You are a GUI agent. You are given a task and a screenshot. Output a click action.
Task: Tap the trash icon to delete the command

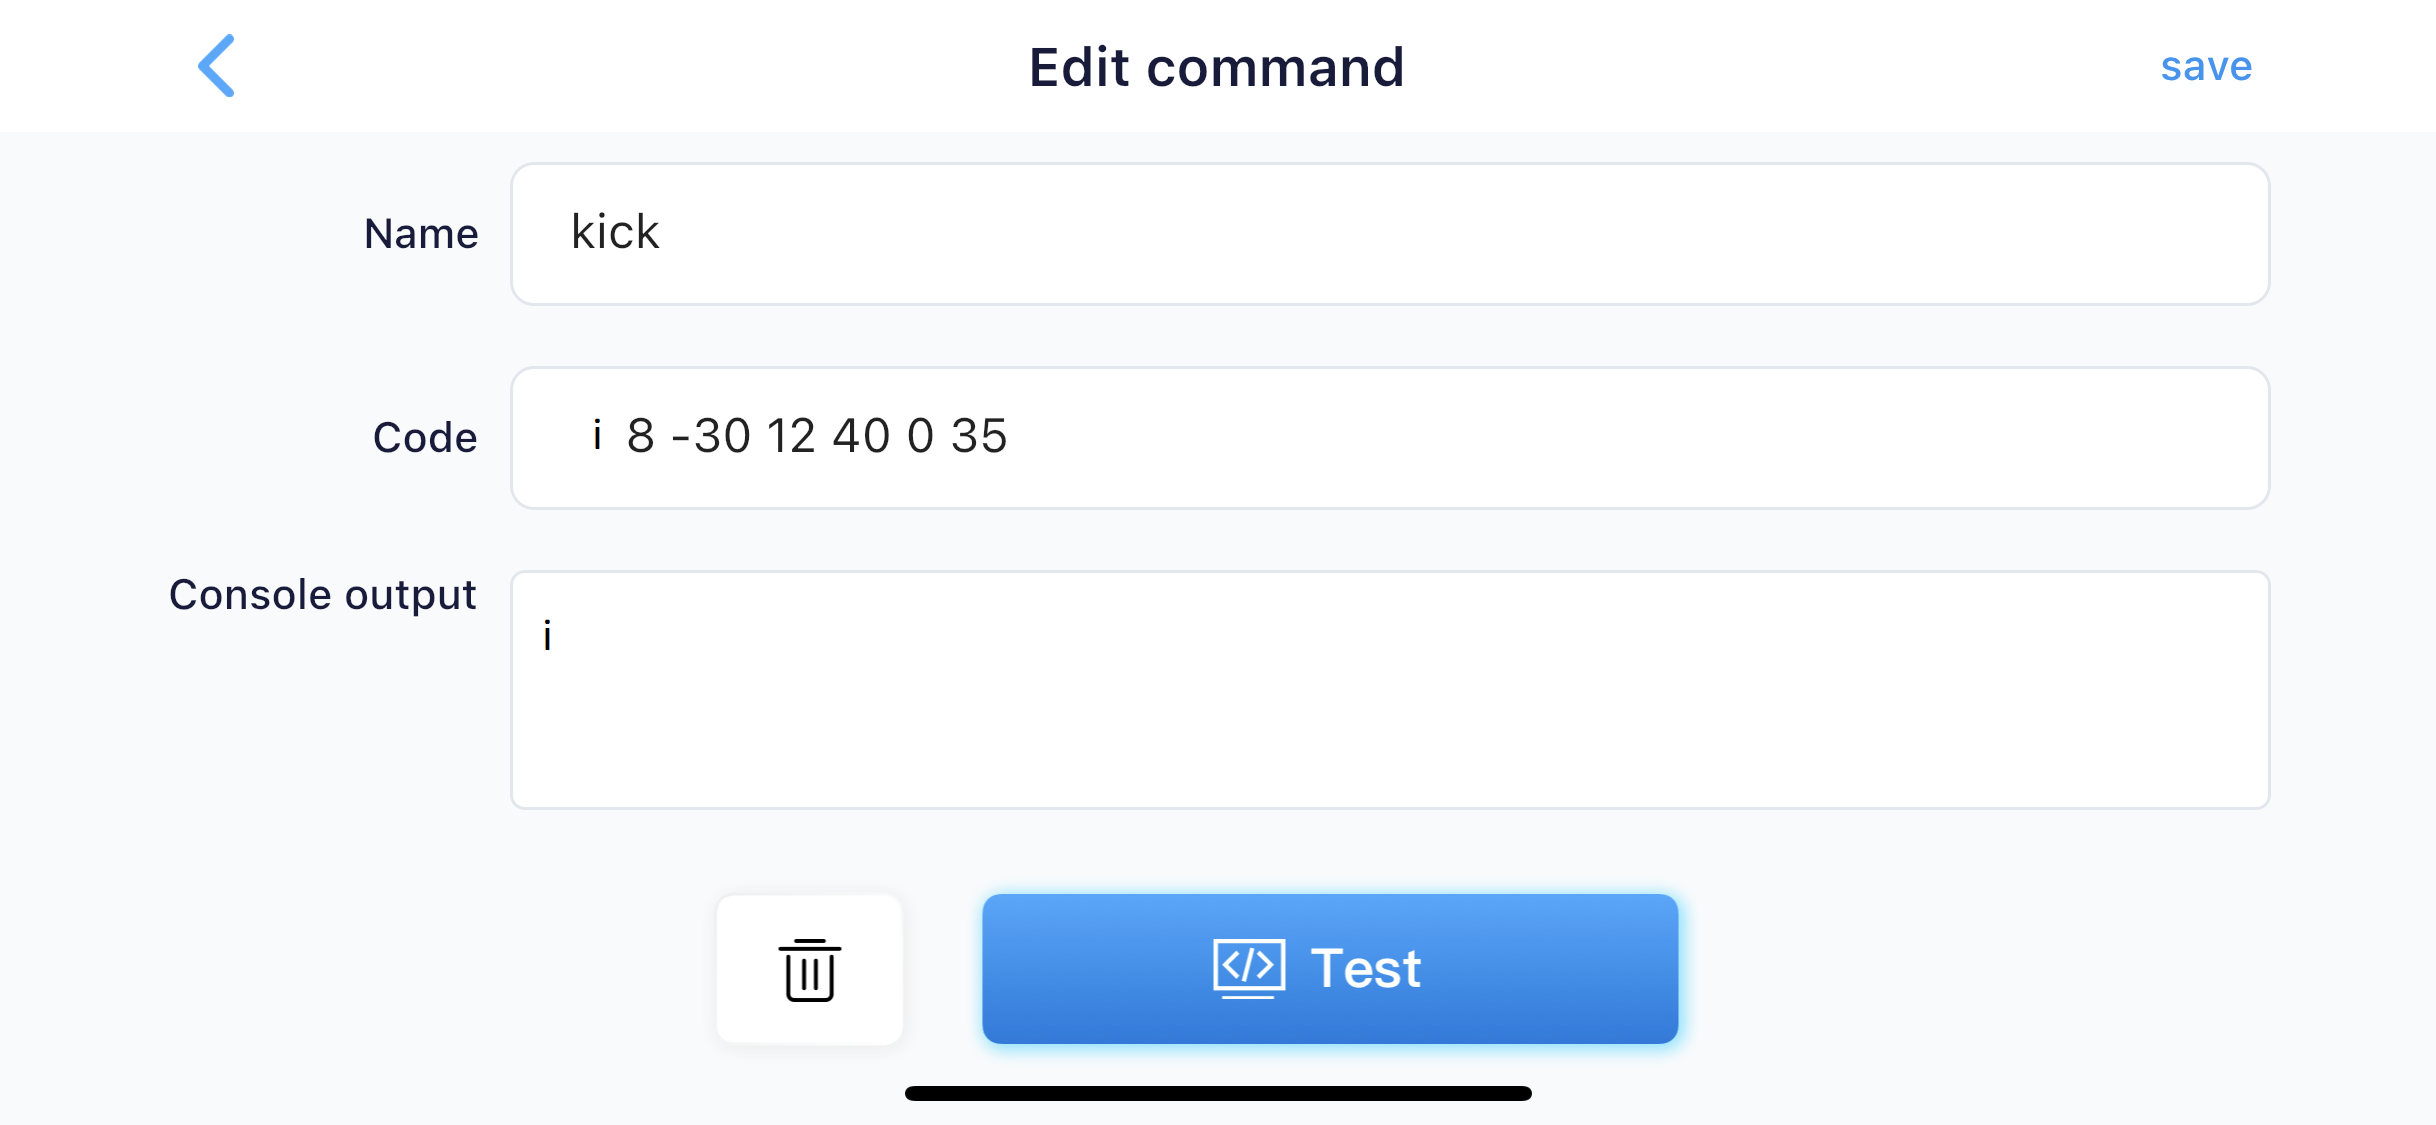click(808, 967)
